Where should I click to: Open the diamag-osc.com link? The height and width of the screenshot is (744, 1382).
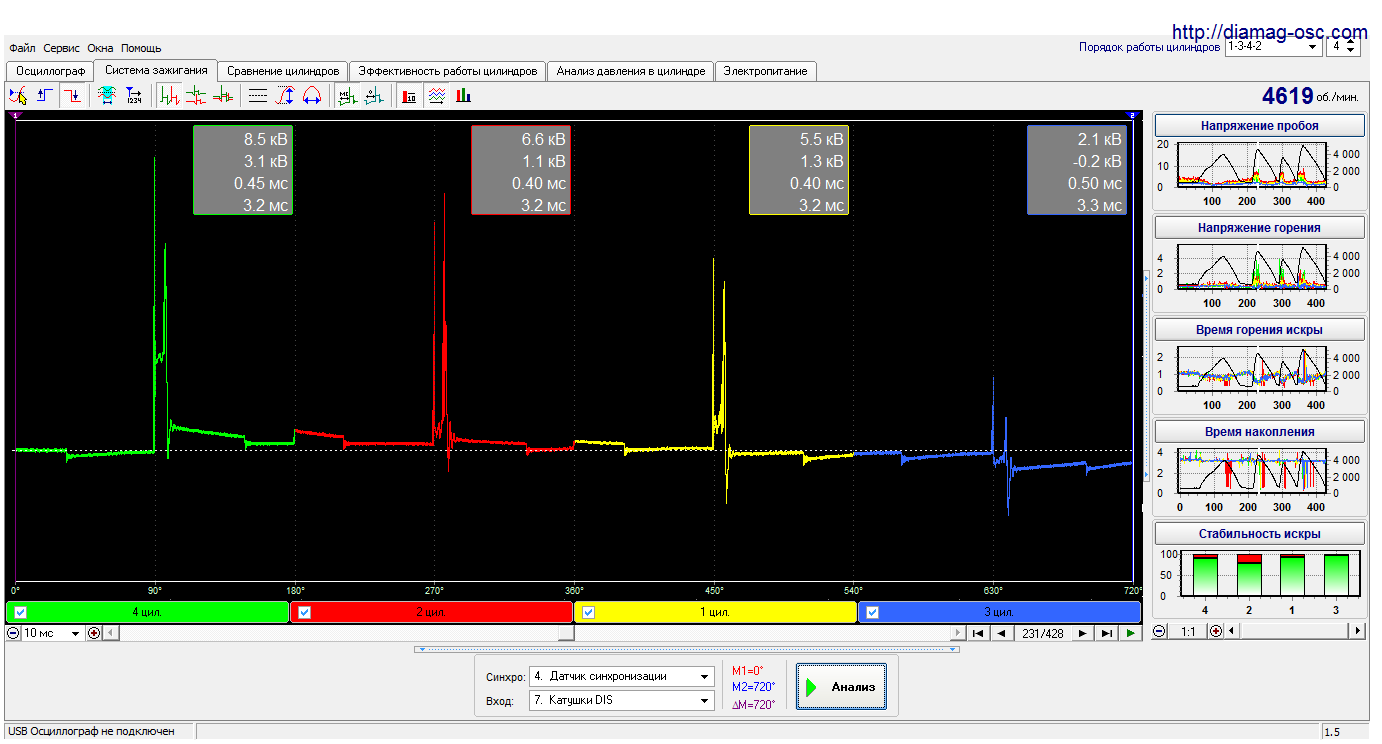click(x=1269, y=32)
